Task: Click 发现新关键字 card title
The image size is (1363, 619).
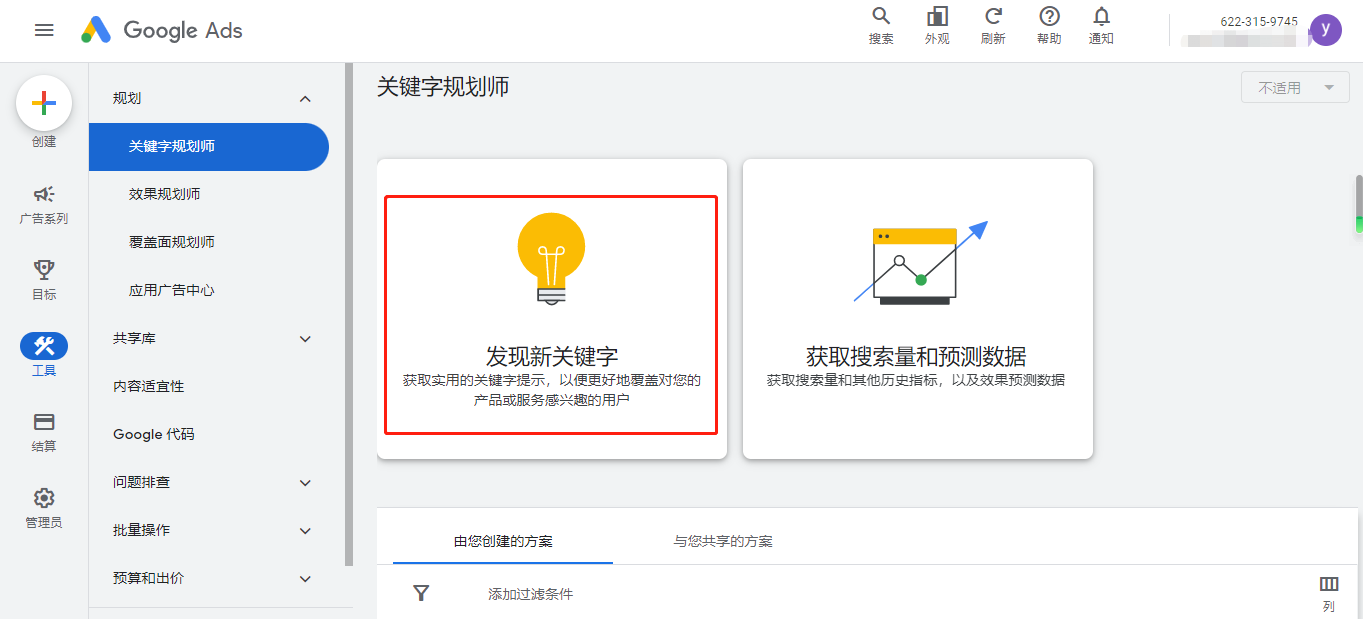Action: point(552,356)
